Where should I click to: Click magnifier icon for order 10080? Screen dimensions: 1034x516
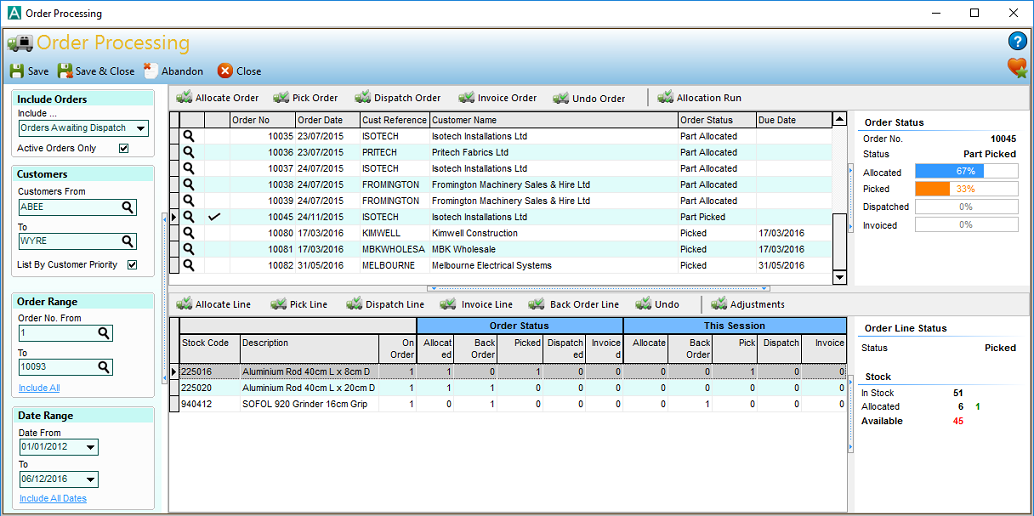(189, 233)
